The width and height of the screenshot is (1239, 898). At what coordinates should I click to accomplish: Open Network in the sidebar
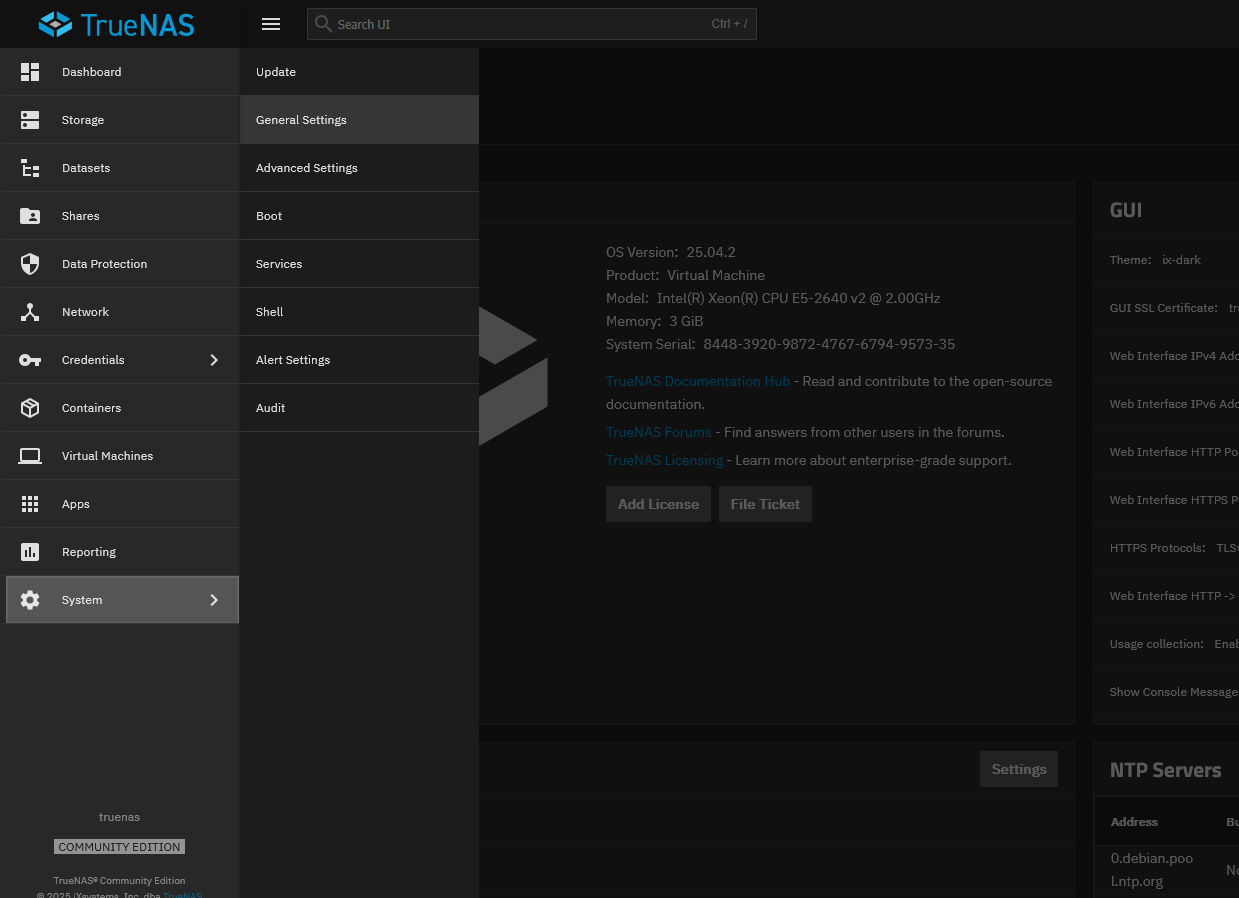click(x=120, y=312)
